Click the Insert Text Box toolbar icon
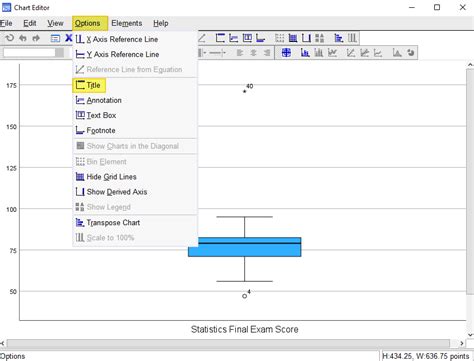Image resolution: width=474 pixels, height=361 pixels. click(247, 38)
